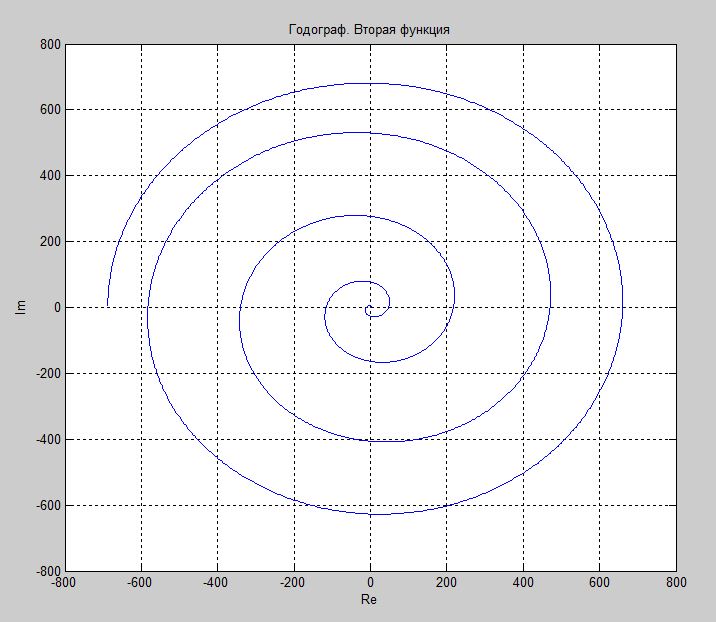Click the -200 tick label on the Im axis
716x622 pixels.
click(48, 374)
